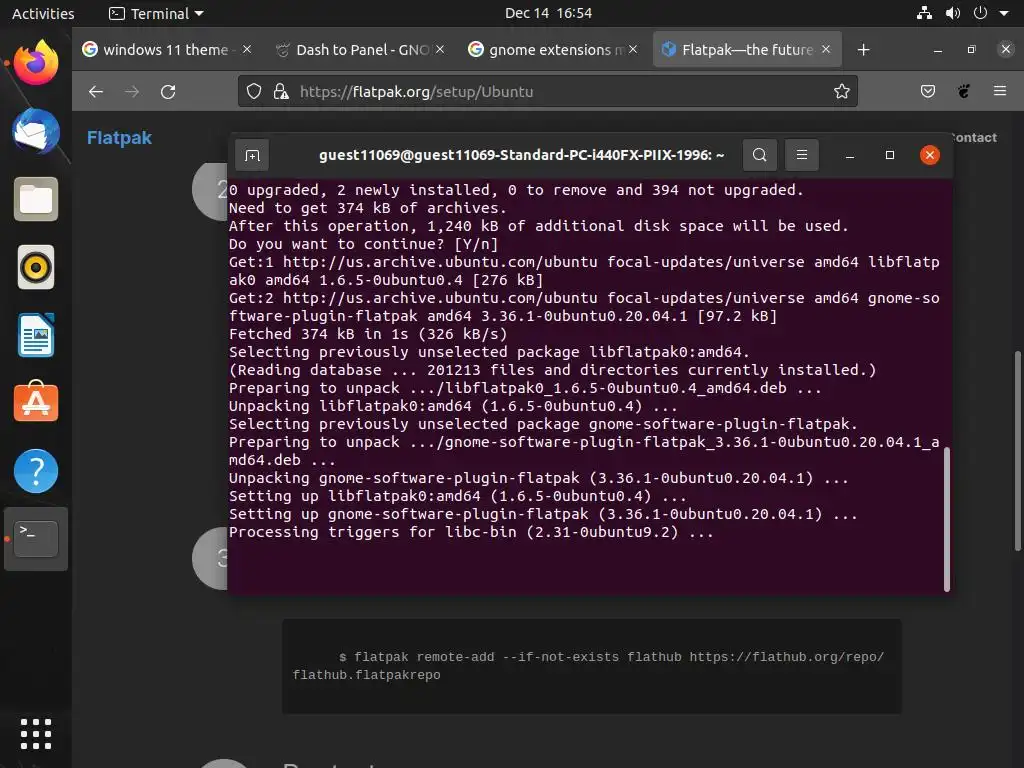Viewport: 1024px width, 768px height.
Task: Maximize the terminal window
Action: 889,155
